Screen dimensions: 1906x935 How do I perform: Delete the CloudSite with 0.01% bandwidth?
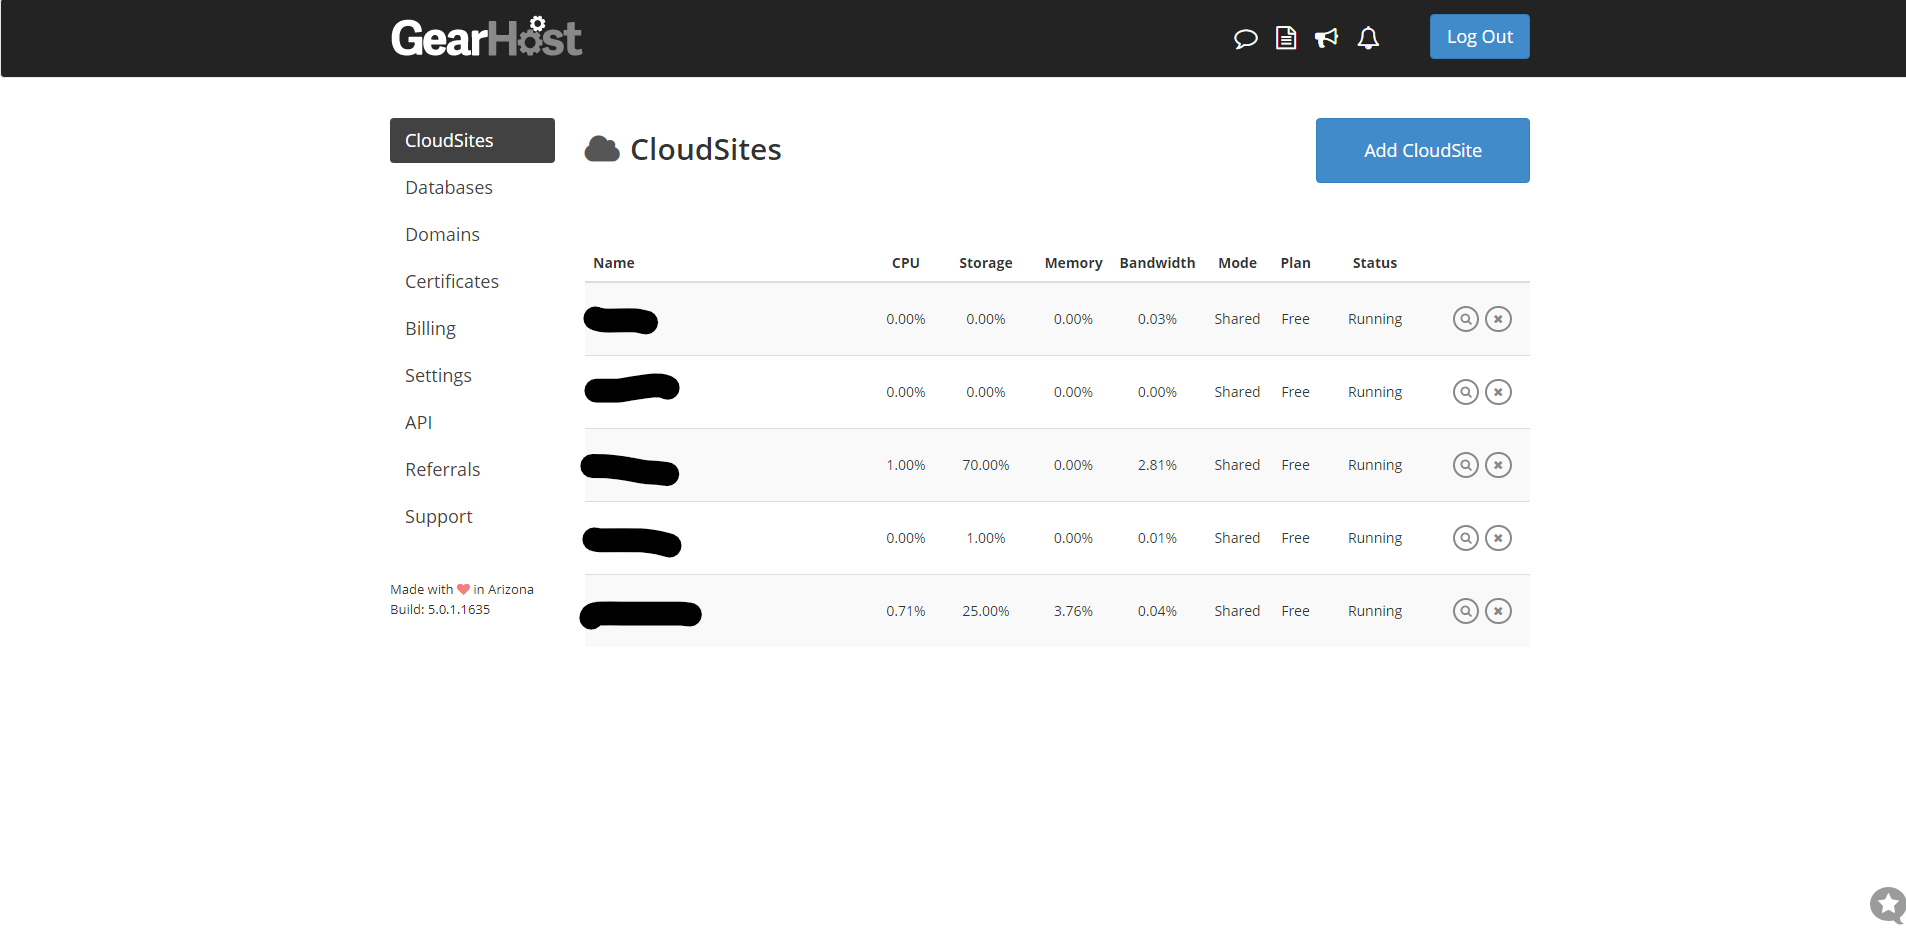coord(1498,538)
